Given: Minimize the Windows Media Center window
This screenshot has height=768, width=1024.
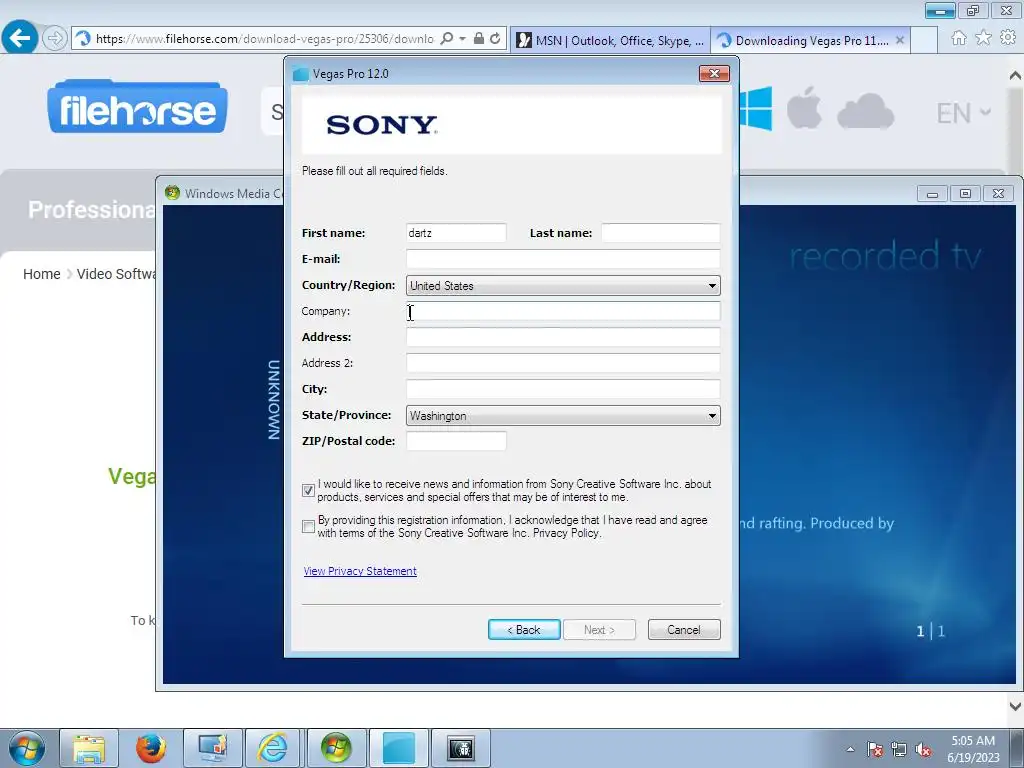Looking at the screenshot, I should (932, 194).
